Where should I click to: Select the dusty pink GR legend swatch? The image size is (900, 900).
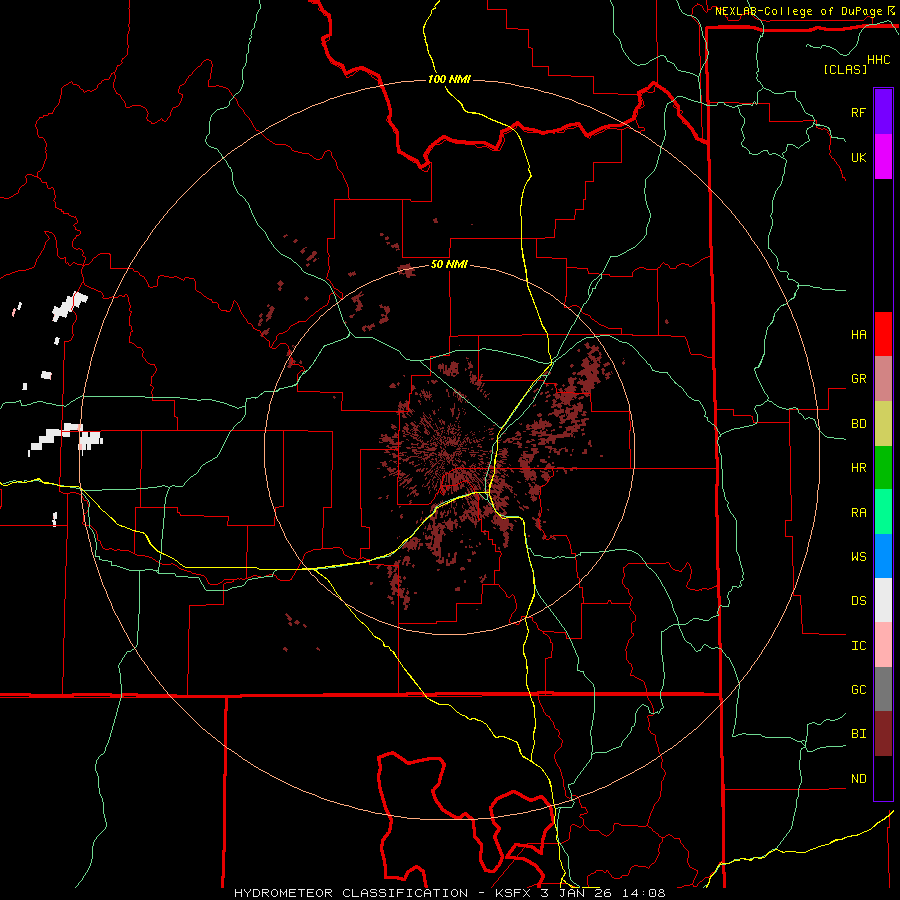click(883, 379)
